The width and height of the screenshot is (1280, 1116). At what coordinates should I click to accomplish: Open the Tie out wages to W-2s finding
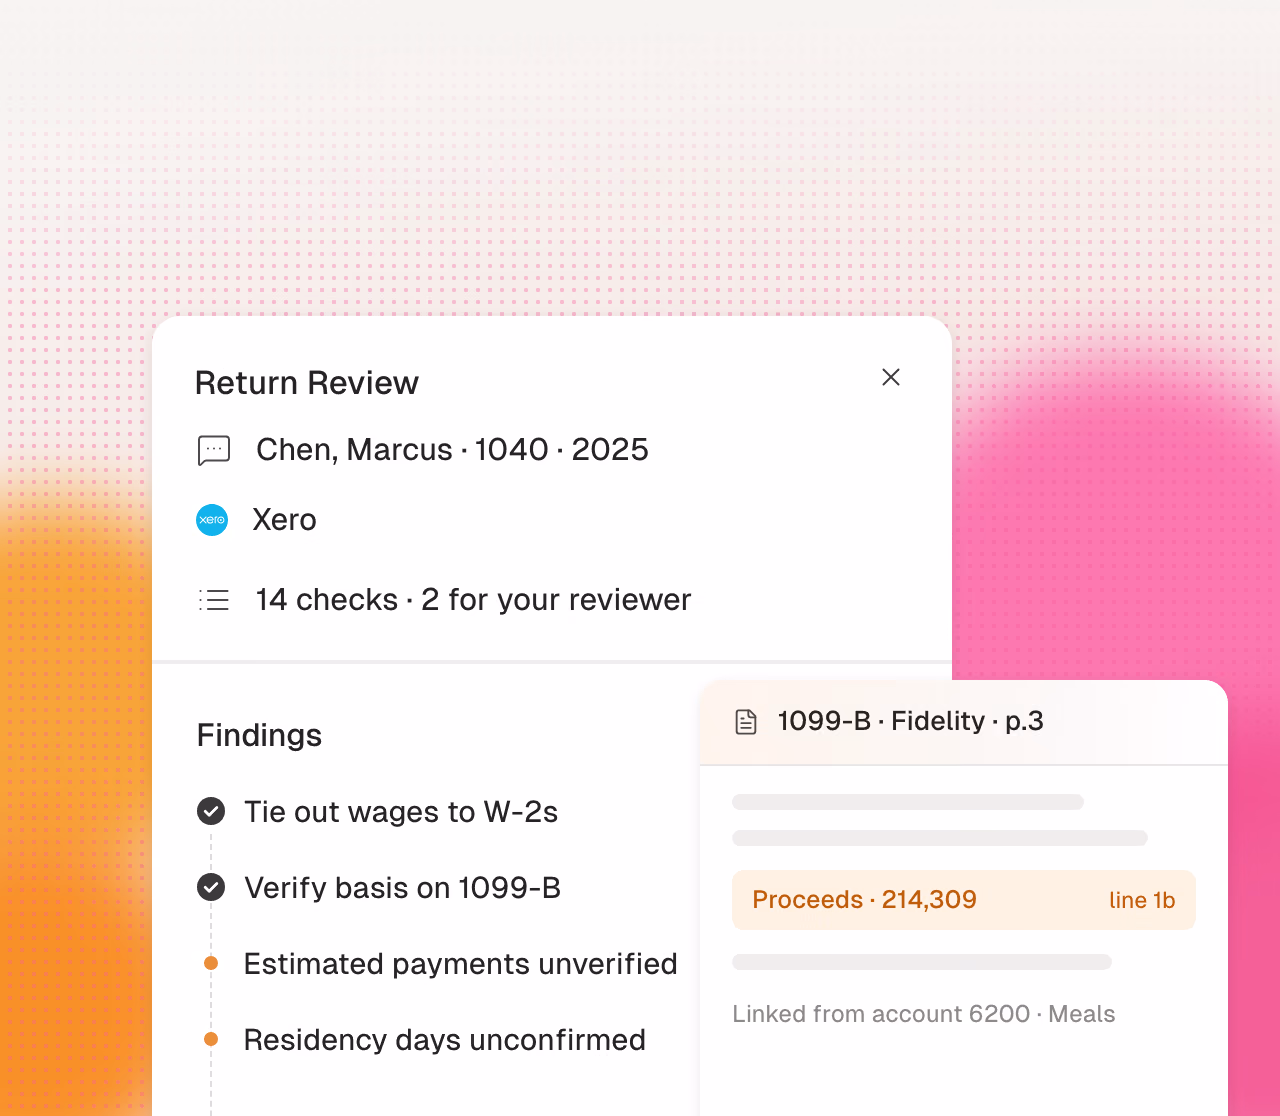[x=401, y=812]
